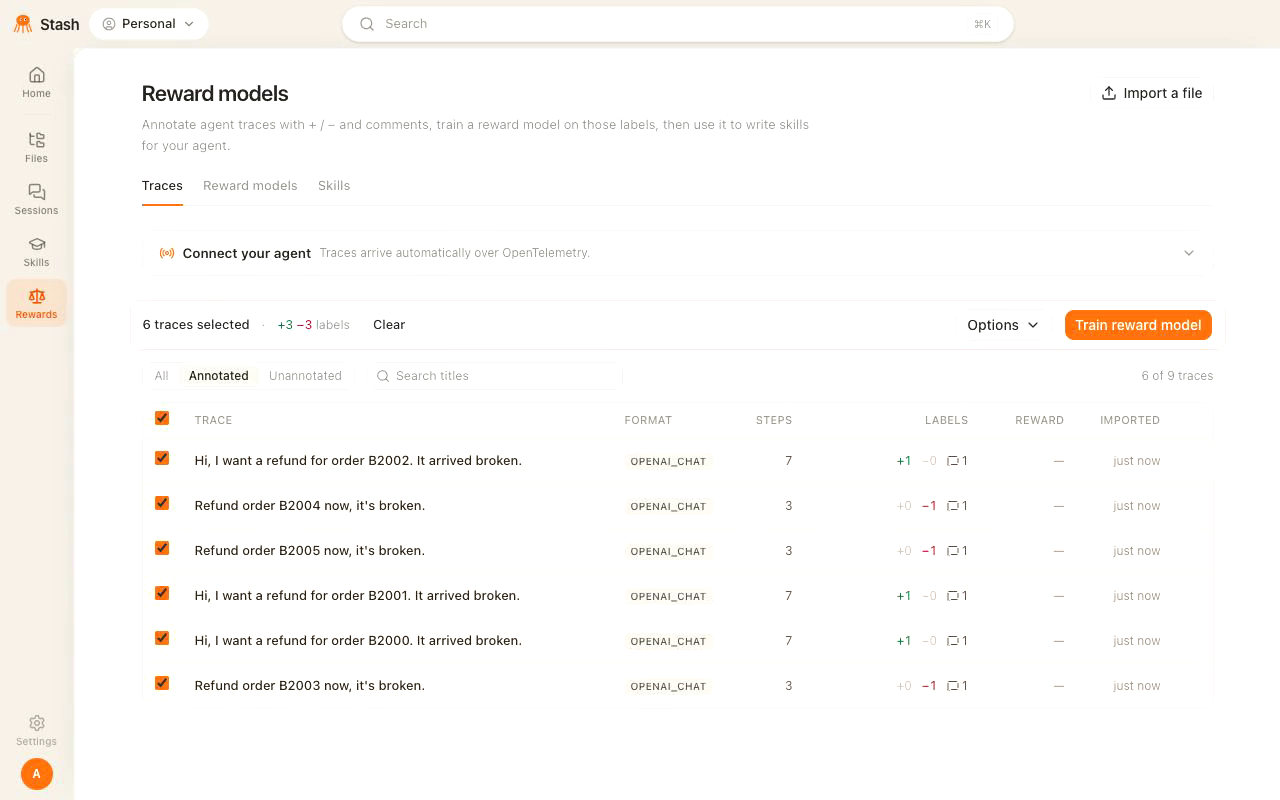Screen dimensions: 1280x800
Task: Uncheck the order B2002 trace checkbox
Action: (162, 458)
